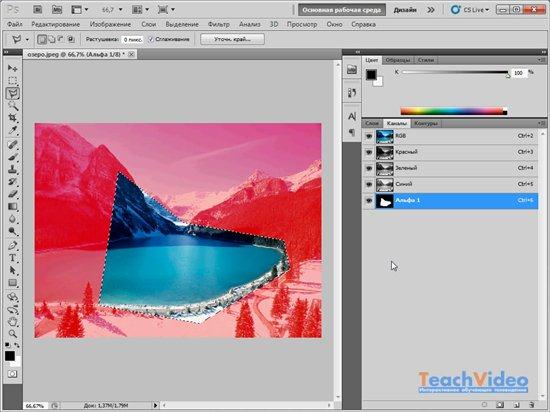The image size is (550, 412).
Task: Open the Изображение menu
Action: (110, 25)
